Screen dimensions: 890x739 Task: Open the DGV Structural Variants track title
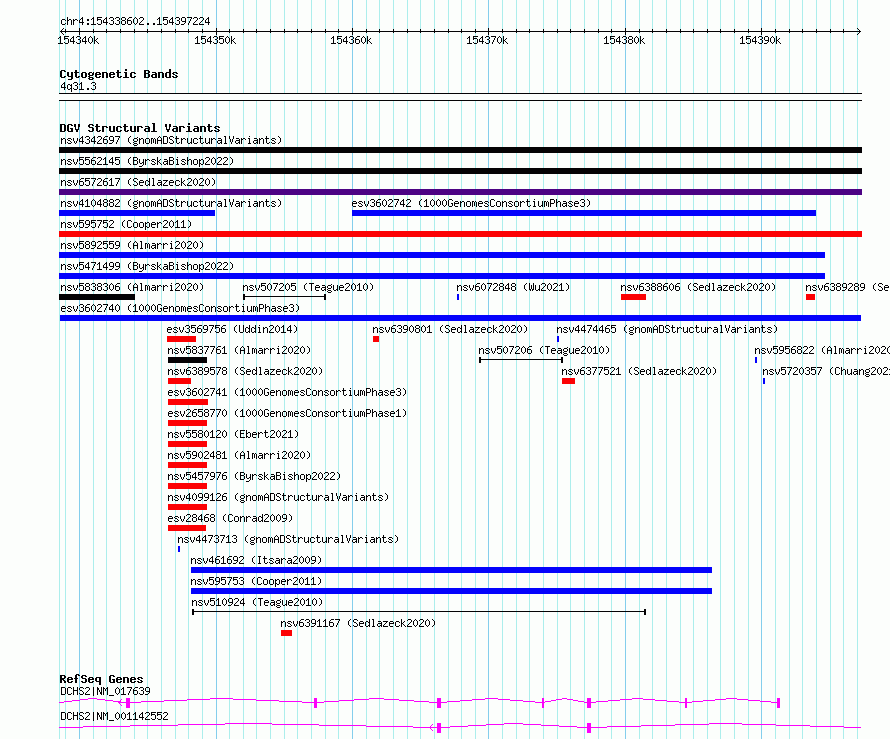pos(140,128)
